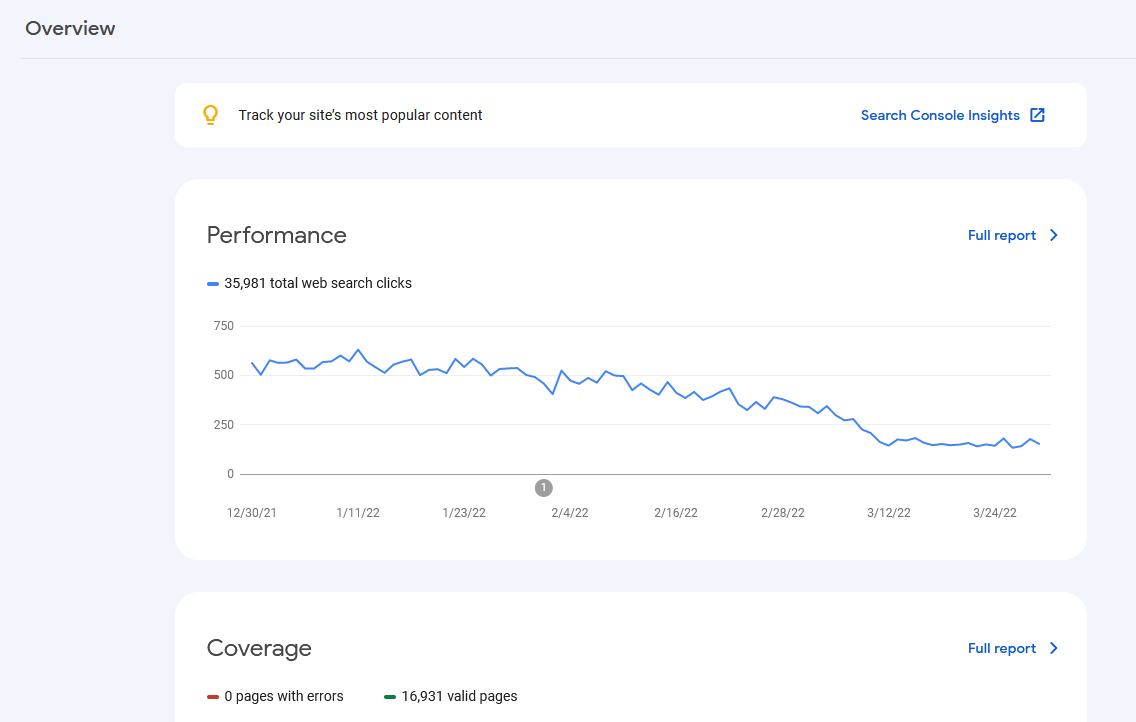Click the red pages with errors legend swatch
This screenshot has width=1136, height=722.
pyautogui.click(x=213, y=697)
